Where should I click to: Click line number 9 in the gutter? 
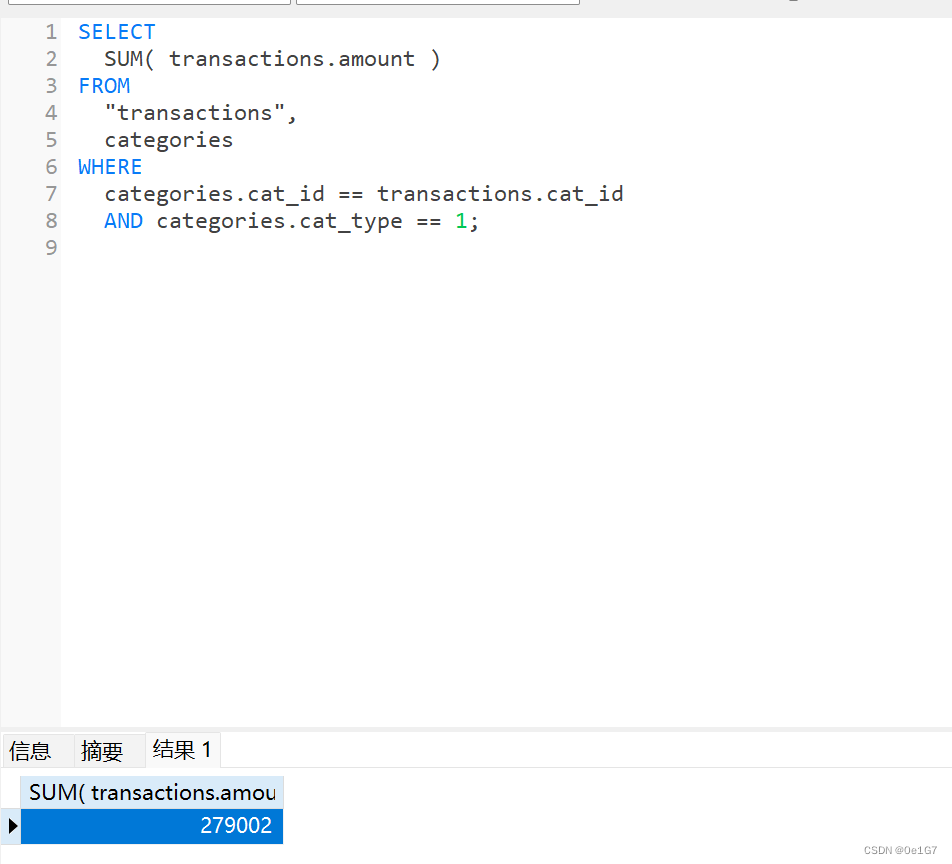[x=51, y=248]
